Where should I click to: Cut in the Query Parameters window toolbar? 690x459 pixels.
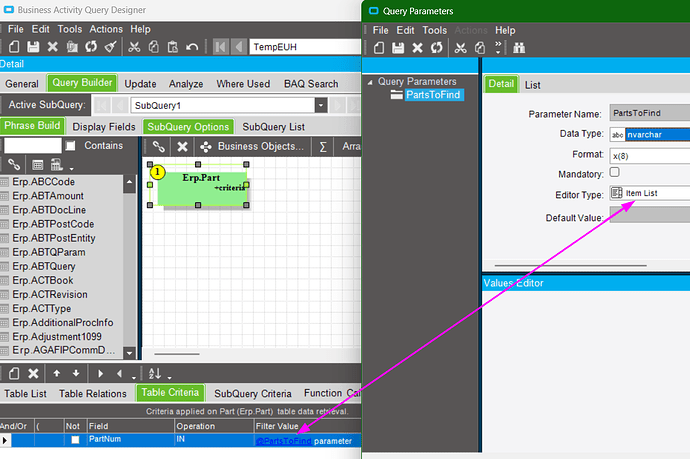coord(460,48)
